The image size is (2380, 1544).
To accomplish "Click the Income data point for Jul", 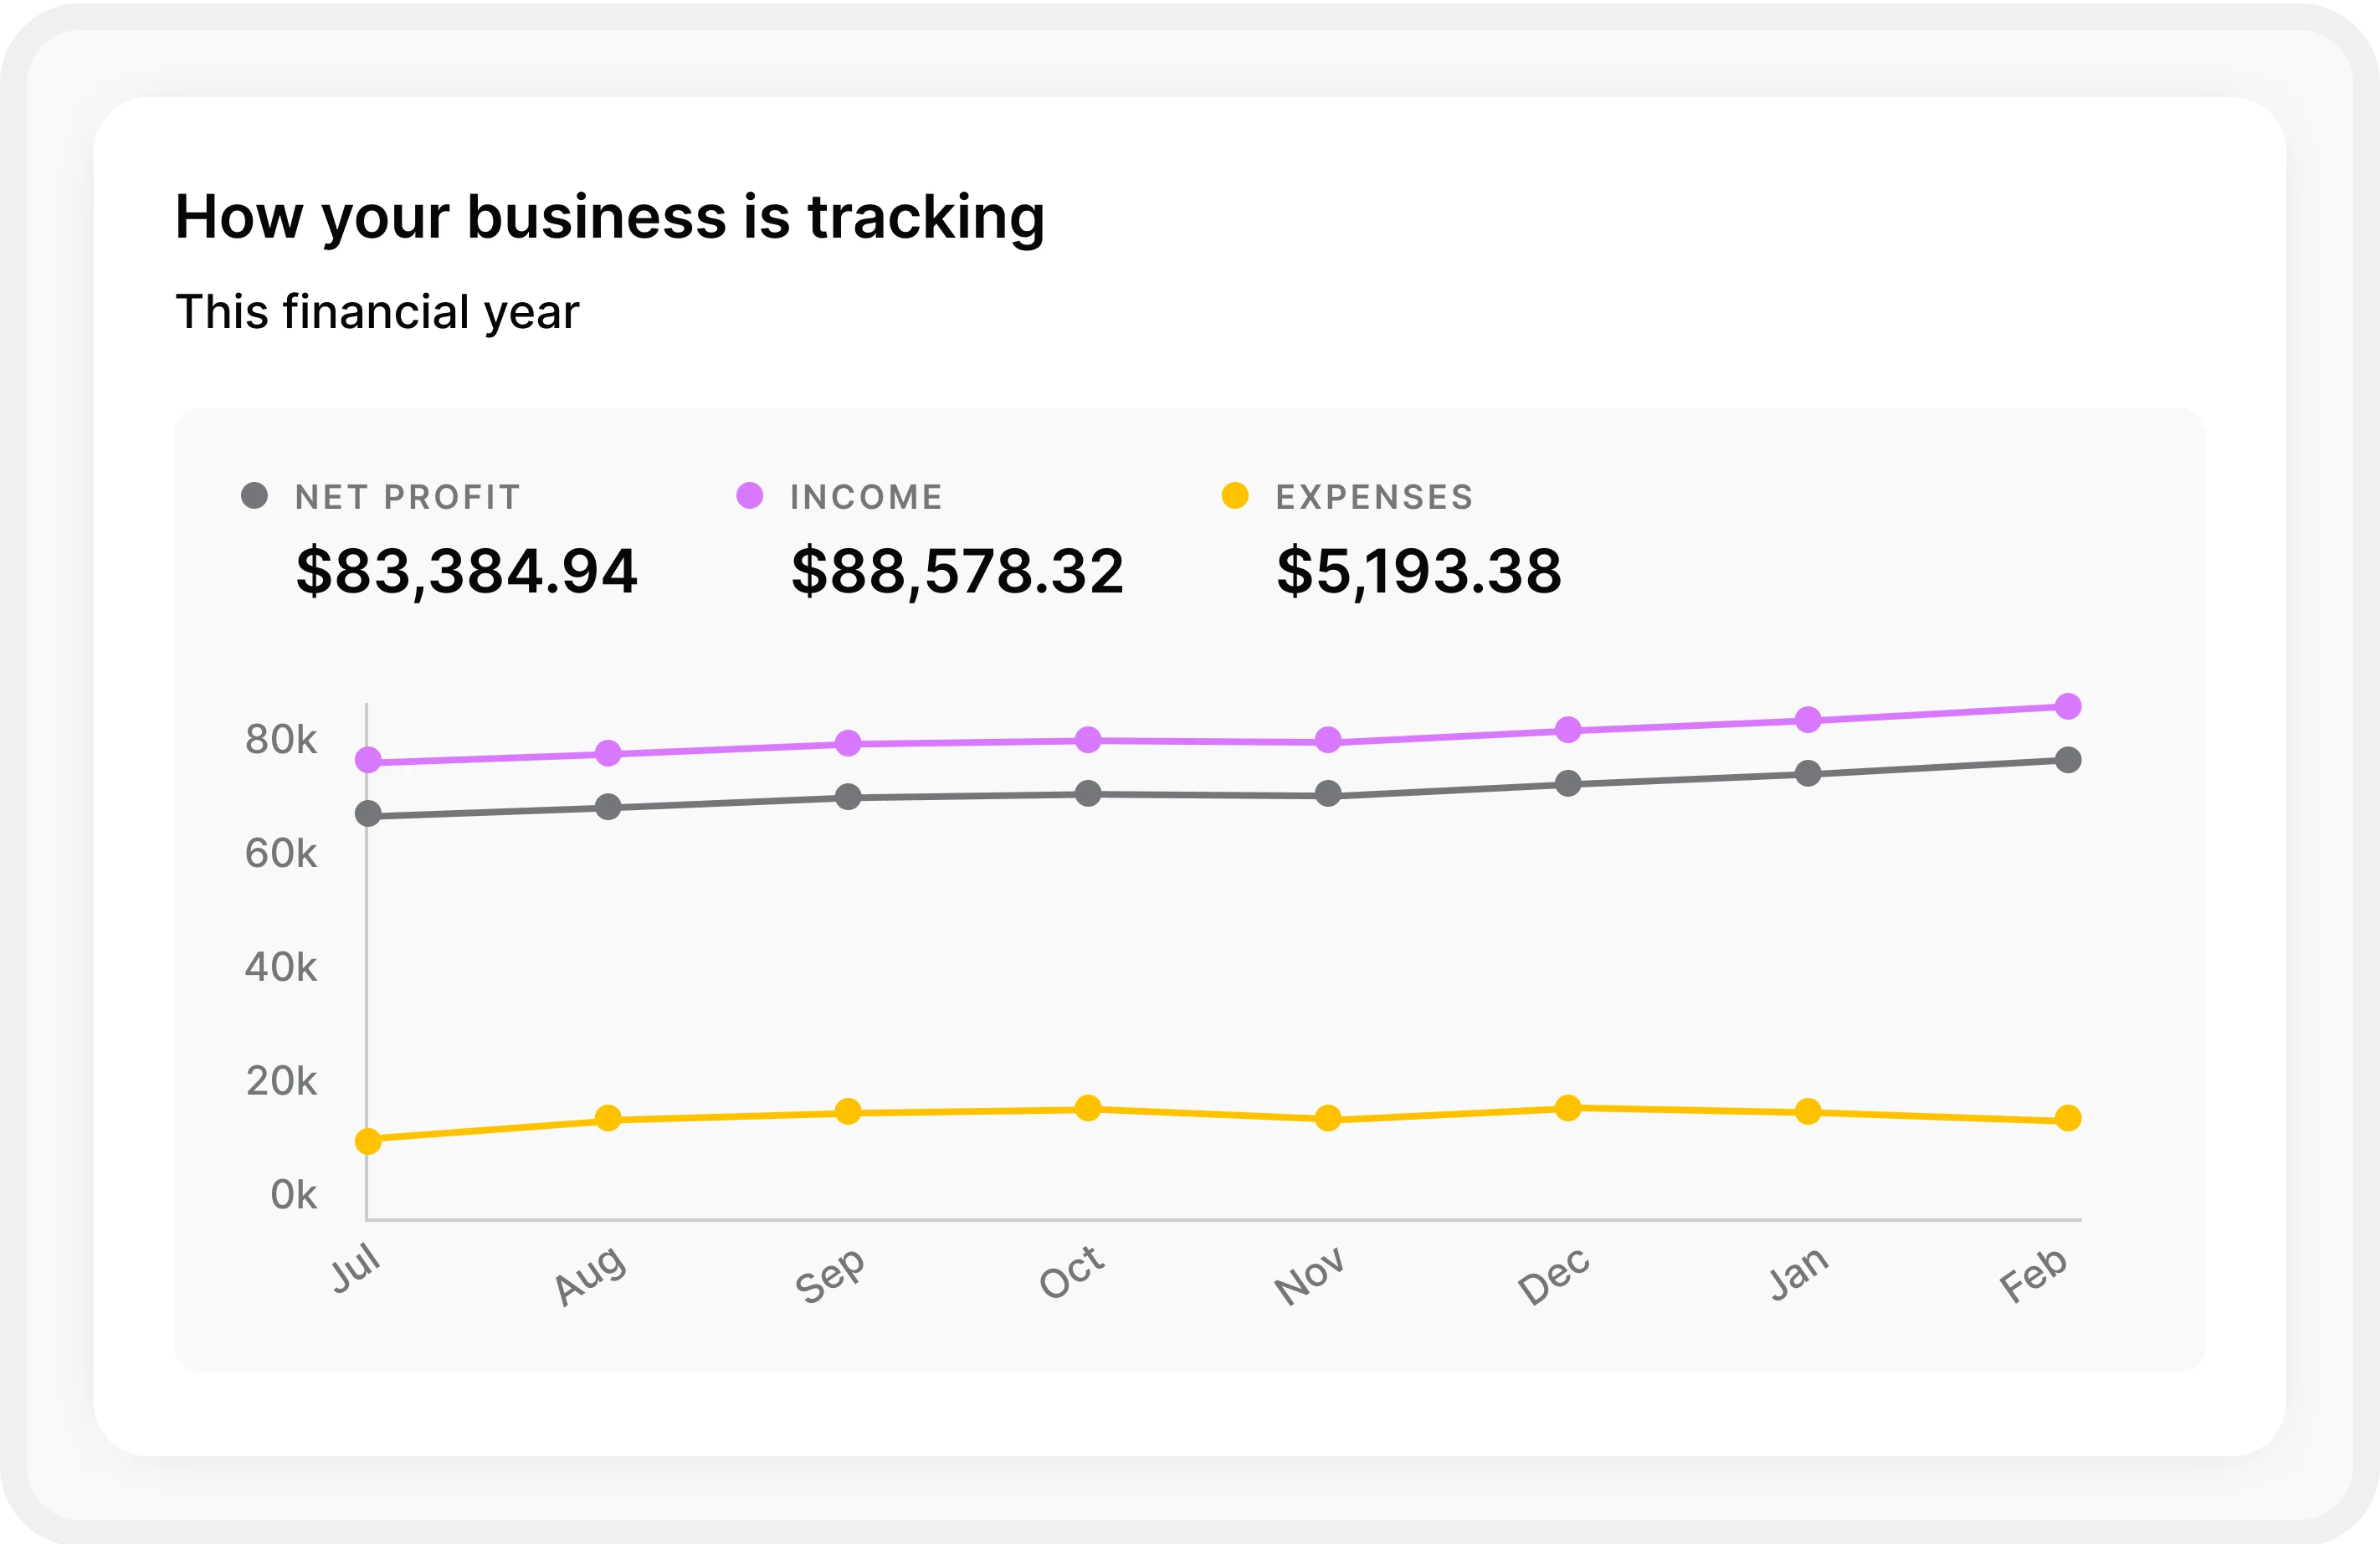I will (x=368, y=760).
